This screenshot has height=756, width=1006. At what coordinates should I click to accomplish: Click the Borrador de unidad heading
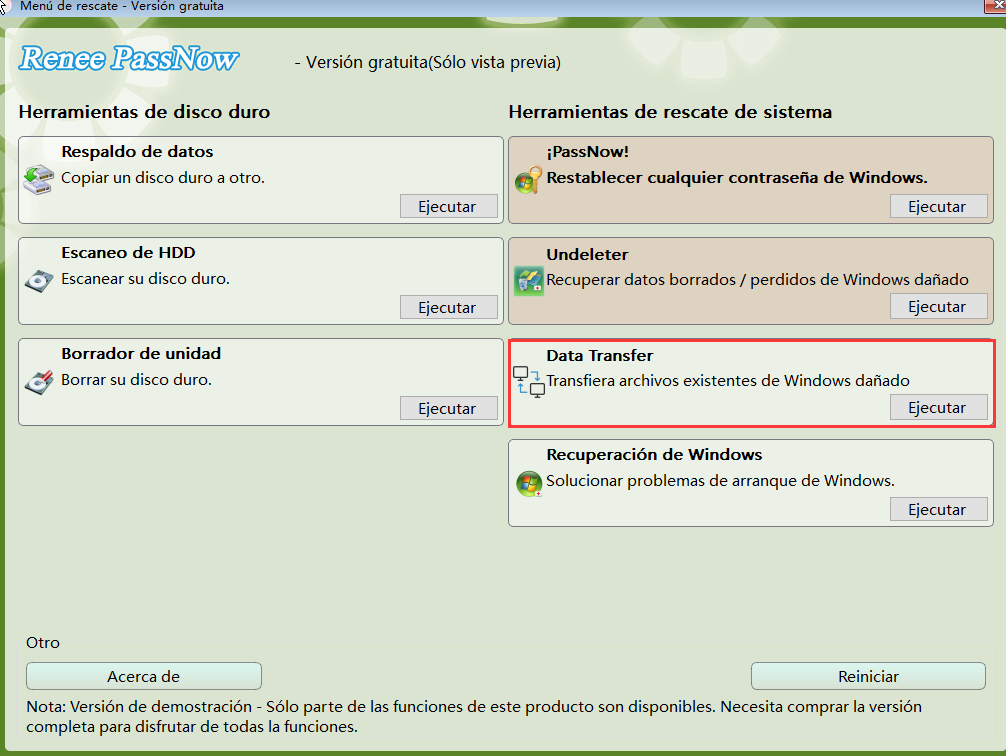(141, 354)
